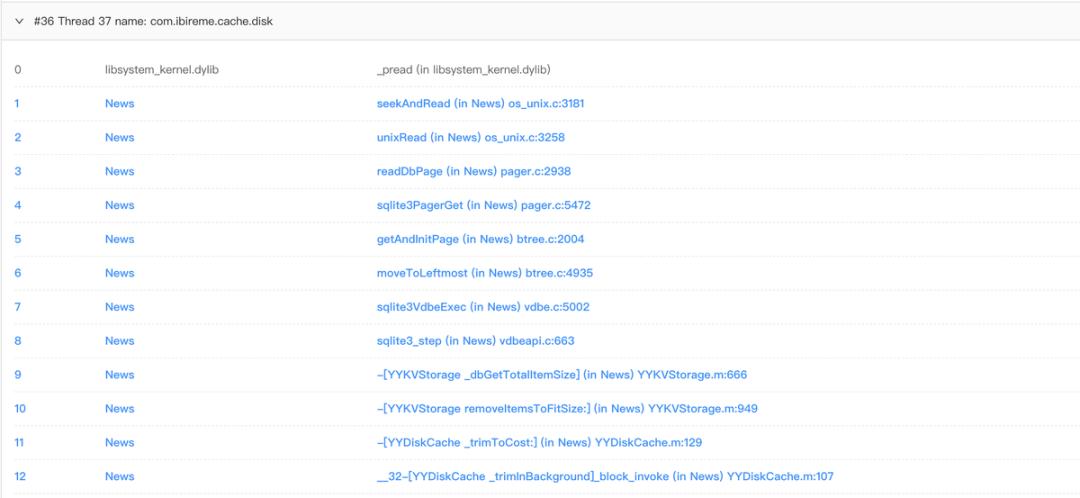Click News module in sqlite3VdbeExec row
Viewport: 1080px width, 498px height.
120,307
